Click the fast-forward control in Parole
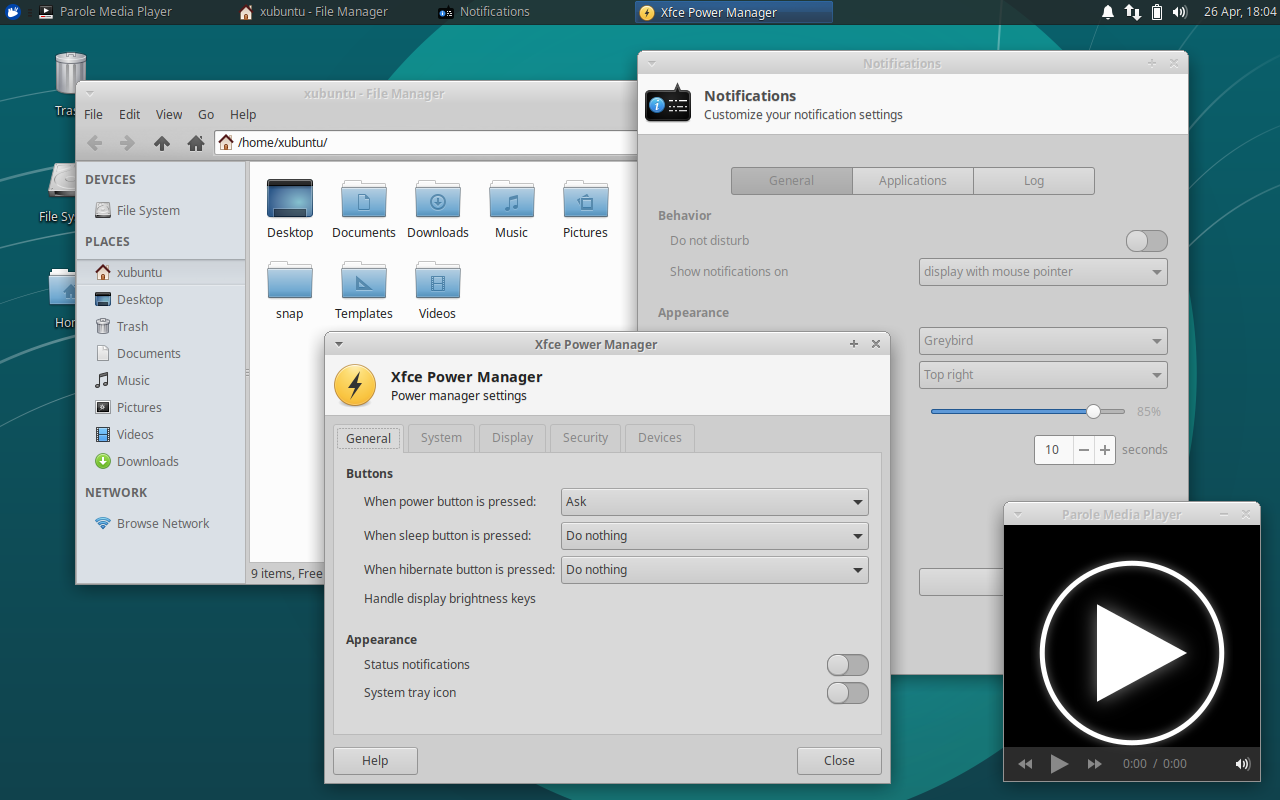Image resolution: width=1280 pixels, height=800 pixels. click(1094, 764)
